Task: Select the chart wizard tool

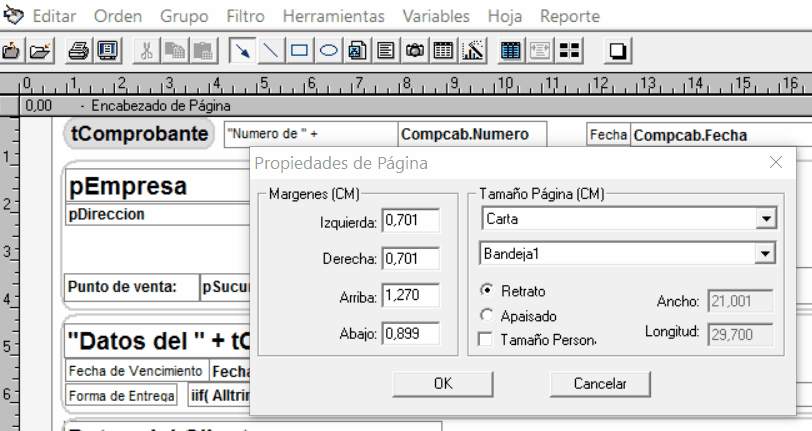Action: coord(472,51)
